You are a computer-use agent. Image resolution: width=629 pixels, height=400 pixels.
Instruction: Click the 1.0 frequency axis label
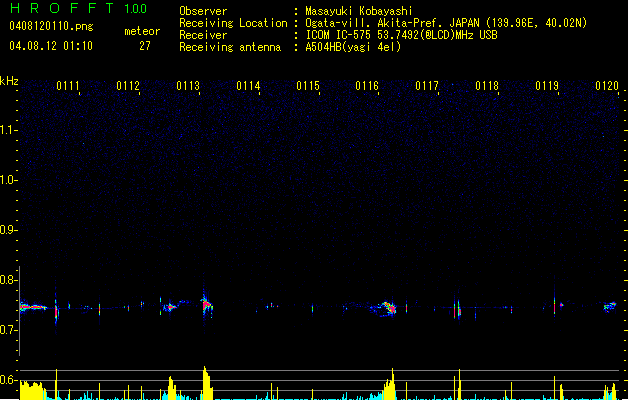click(x=8, y=180)
